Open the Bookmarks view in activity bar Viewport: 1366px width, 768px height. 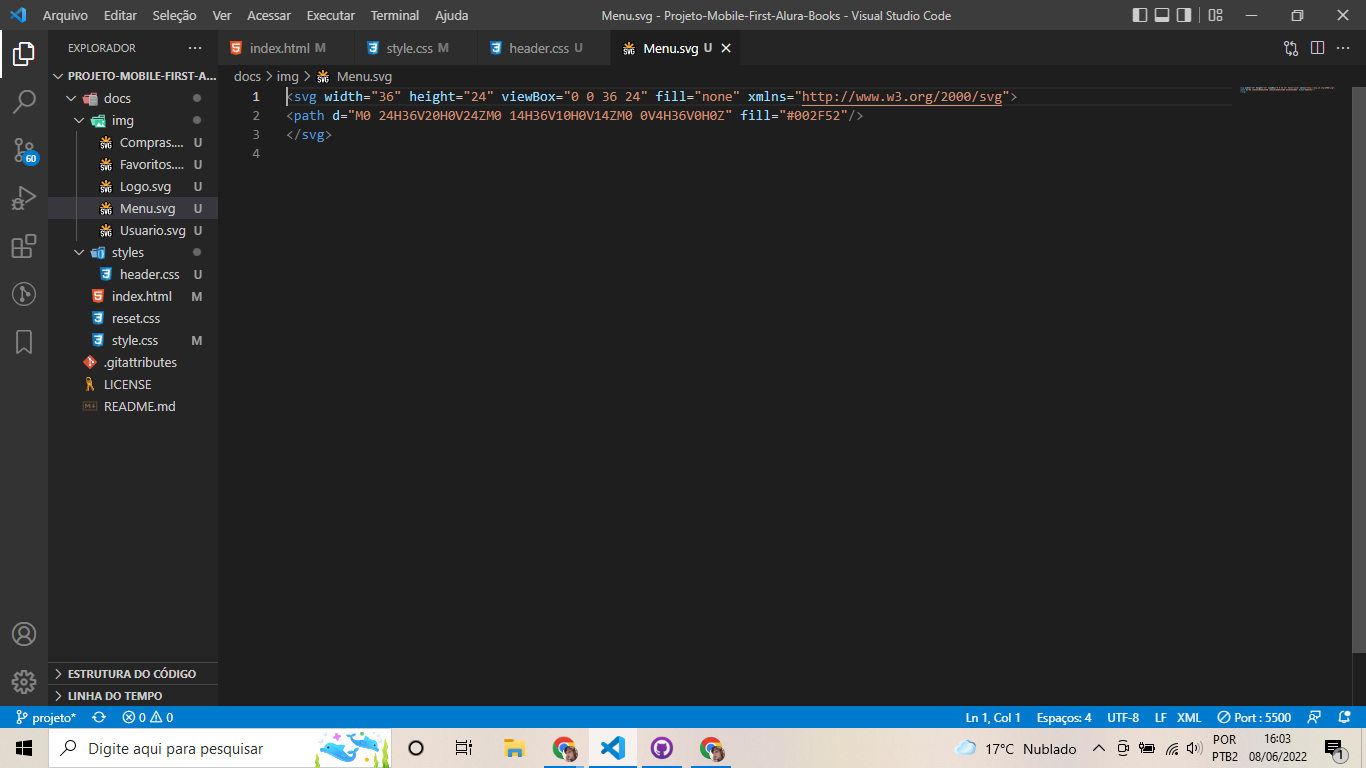click(24, 342)
